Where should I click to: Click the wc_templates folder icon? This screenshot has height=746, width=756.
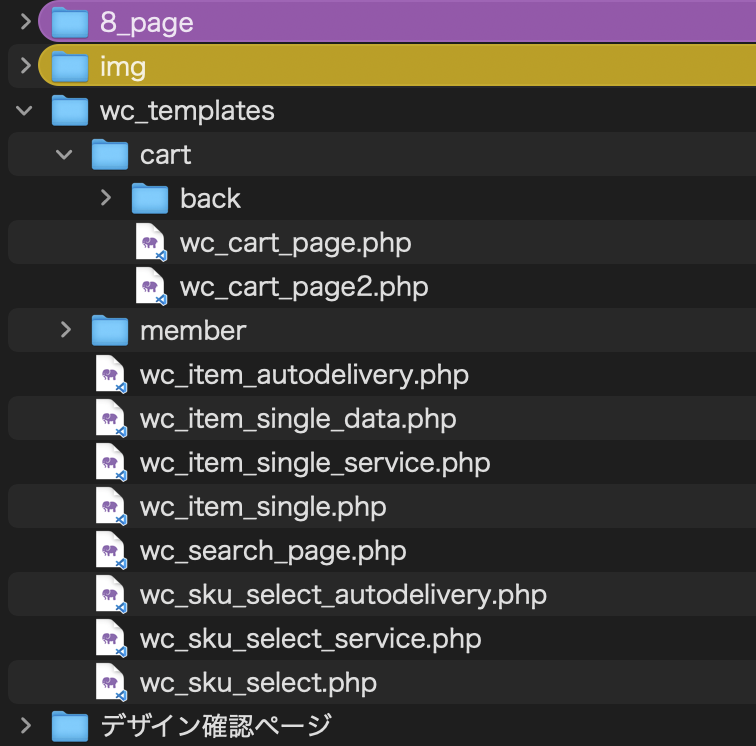(70, 110)
